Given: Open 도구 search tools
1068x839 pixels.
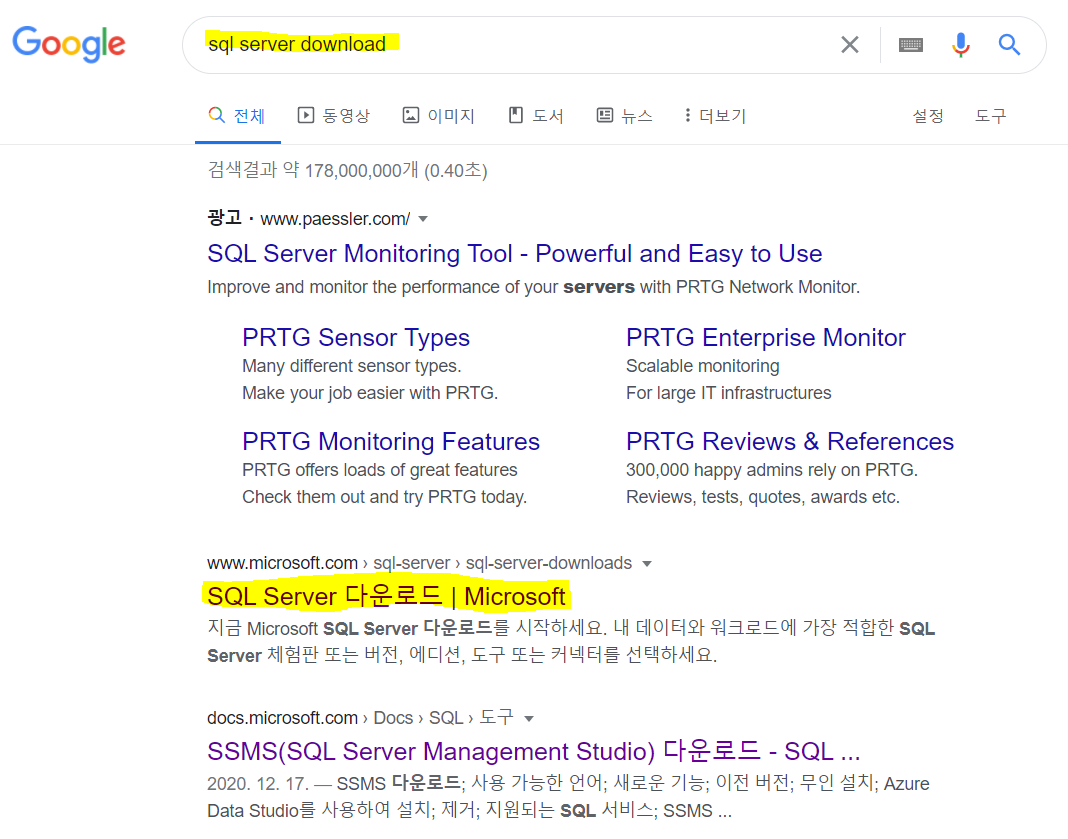Looking at the screenshot, I should point(990,116).
